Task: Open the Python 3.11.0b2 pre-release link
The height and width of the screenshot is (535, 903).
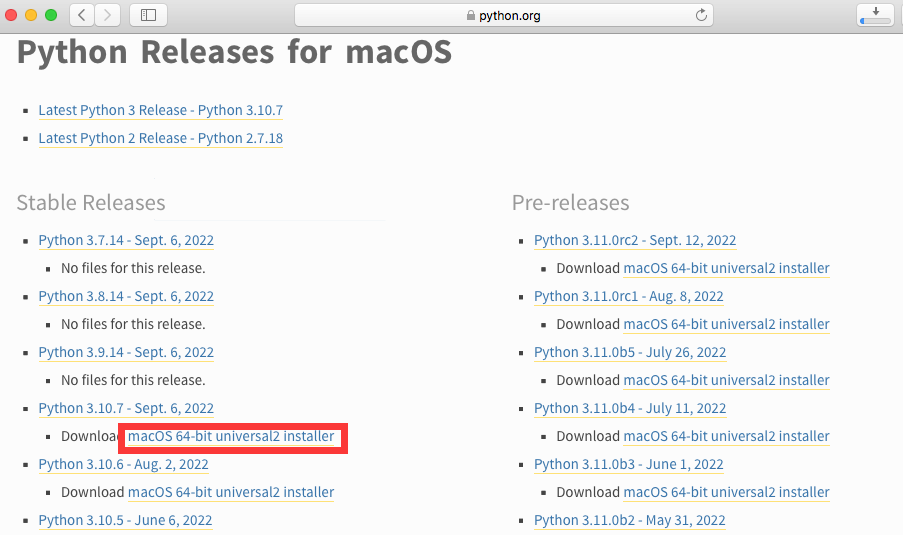Action: [x=629, y=520]
